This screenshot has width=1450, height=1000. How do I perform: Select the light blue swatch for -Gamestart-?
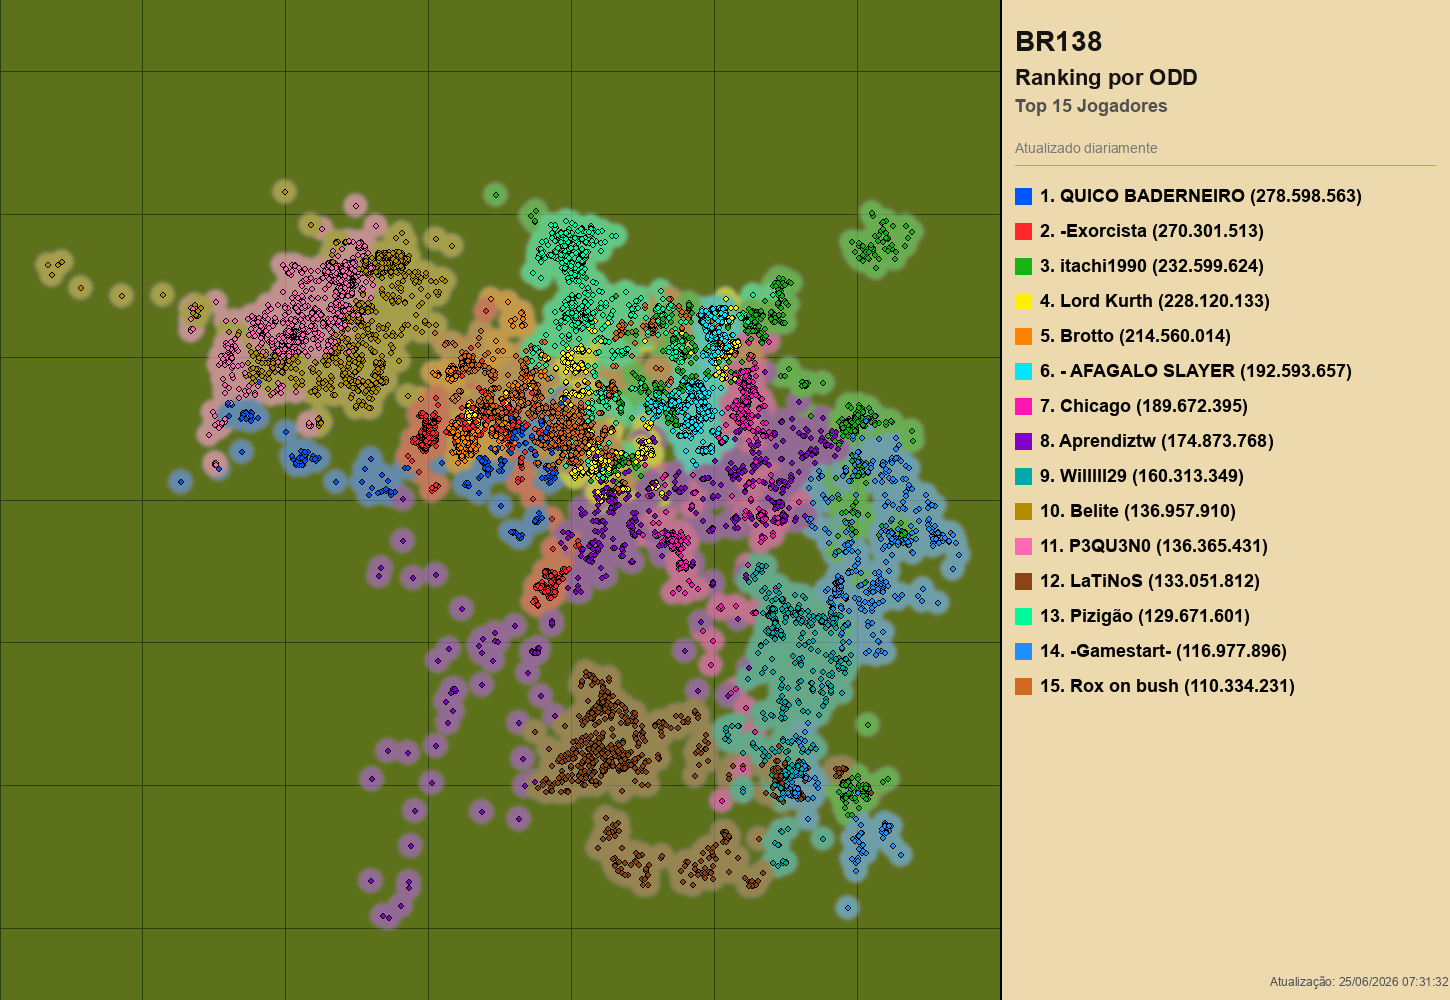pos(1023,651)
